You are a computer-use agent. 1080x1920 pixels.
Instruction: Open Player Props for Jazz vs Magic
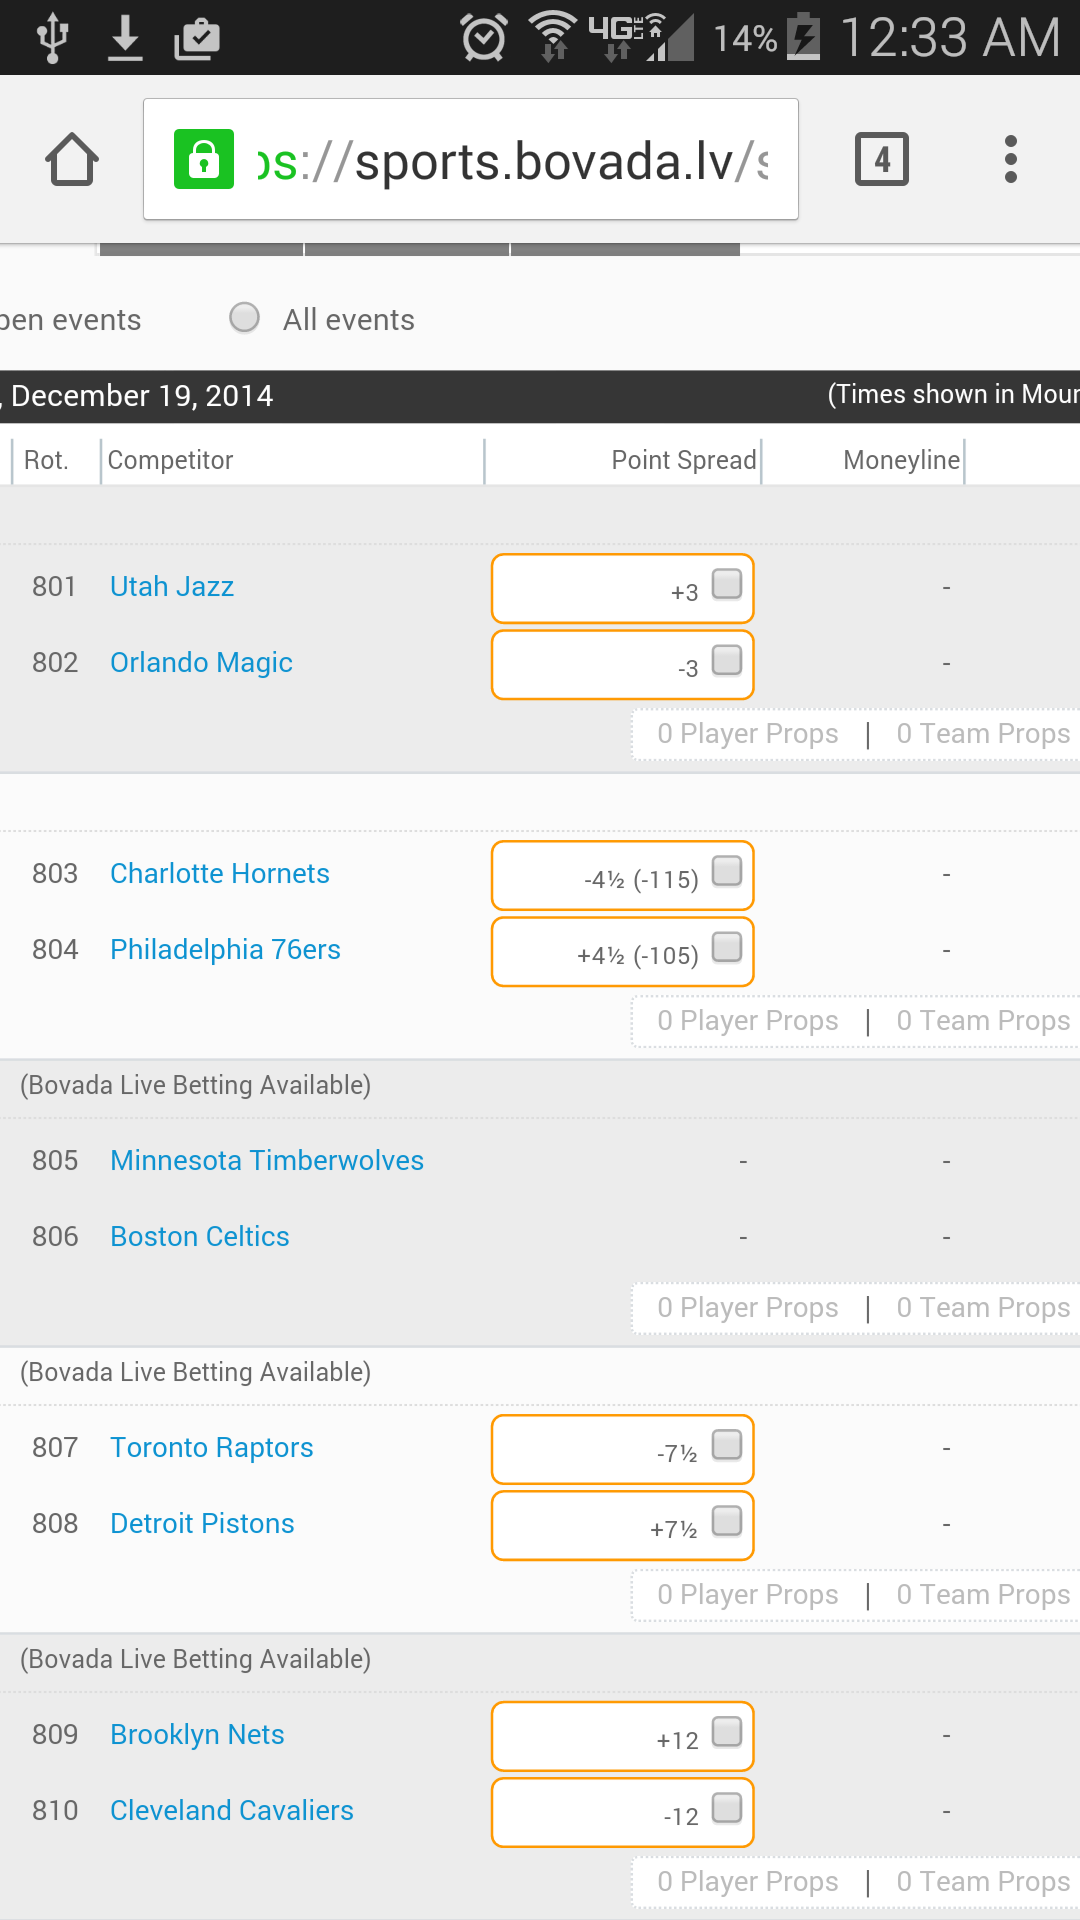747,734
